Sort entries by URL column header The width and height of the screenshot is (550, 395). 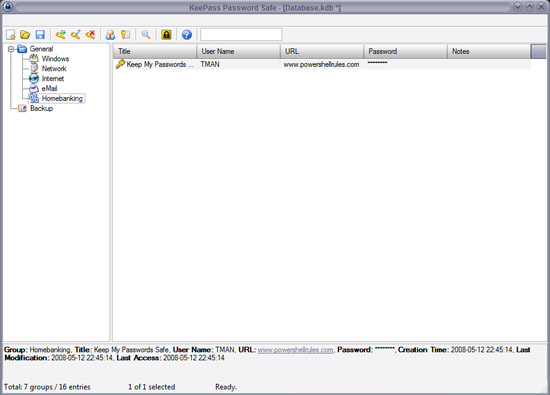[x=322, y=51]
